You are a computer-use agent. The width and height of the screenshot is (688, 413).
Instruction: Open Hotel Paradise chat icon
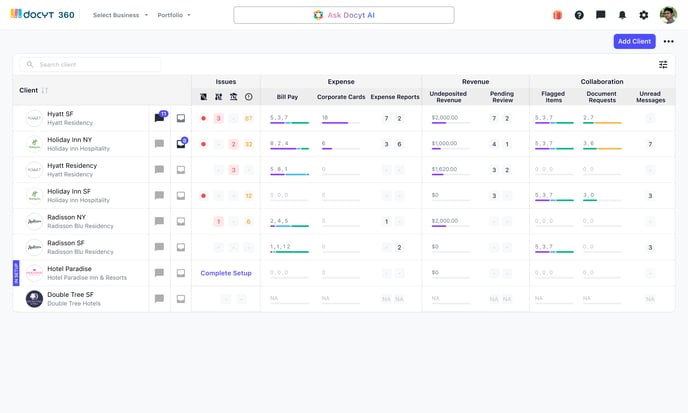(159, 273)
